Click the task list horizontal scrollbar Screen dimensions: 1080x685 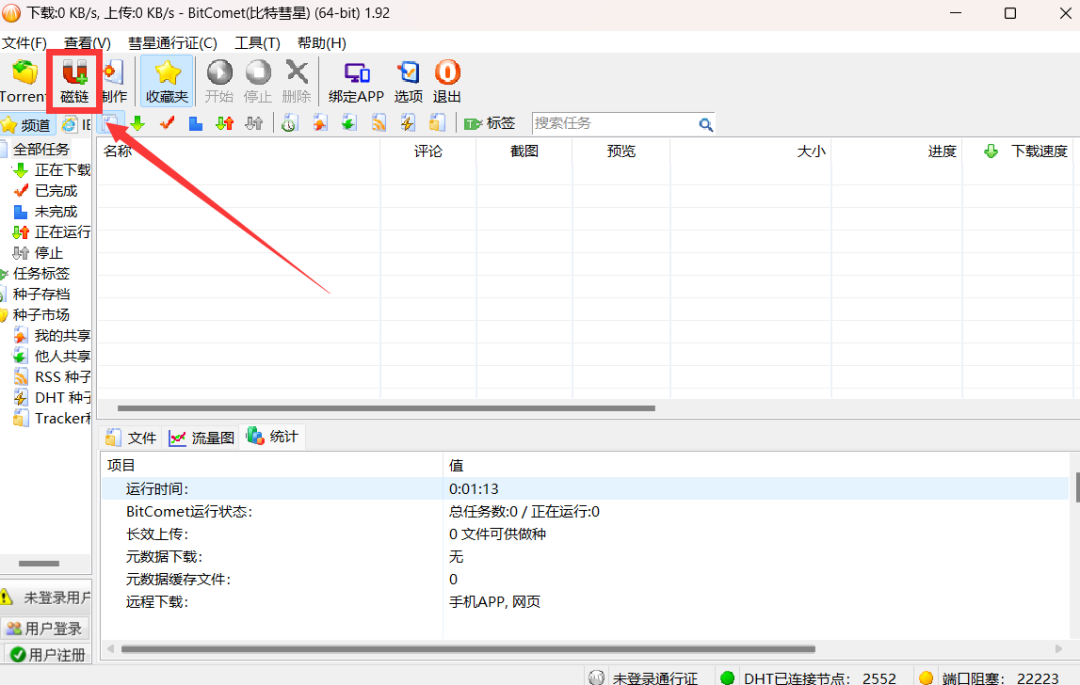386,408
